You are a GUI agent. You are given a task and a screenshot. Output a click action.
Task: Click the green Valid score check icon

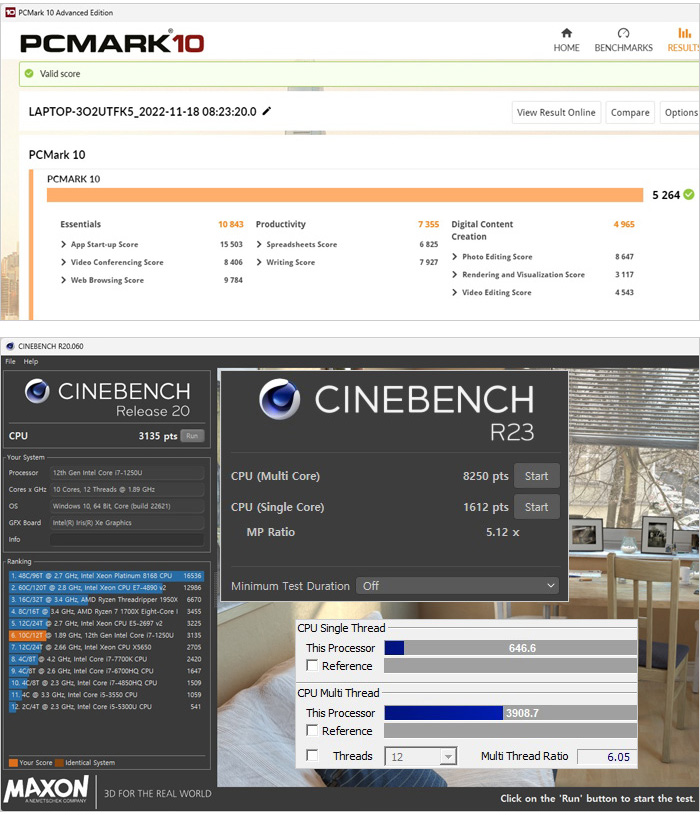click(29, 73)
